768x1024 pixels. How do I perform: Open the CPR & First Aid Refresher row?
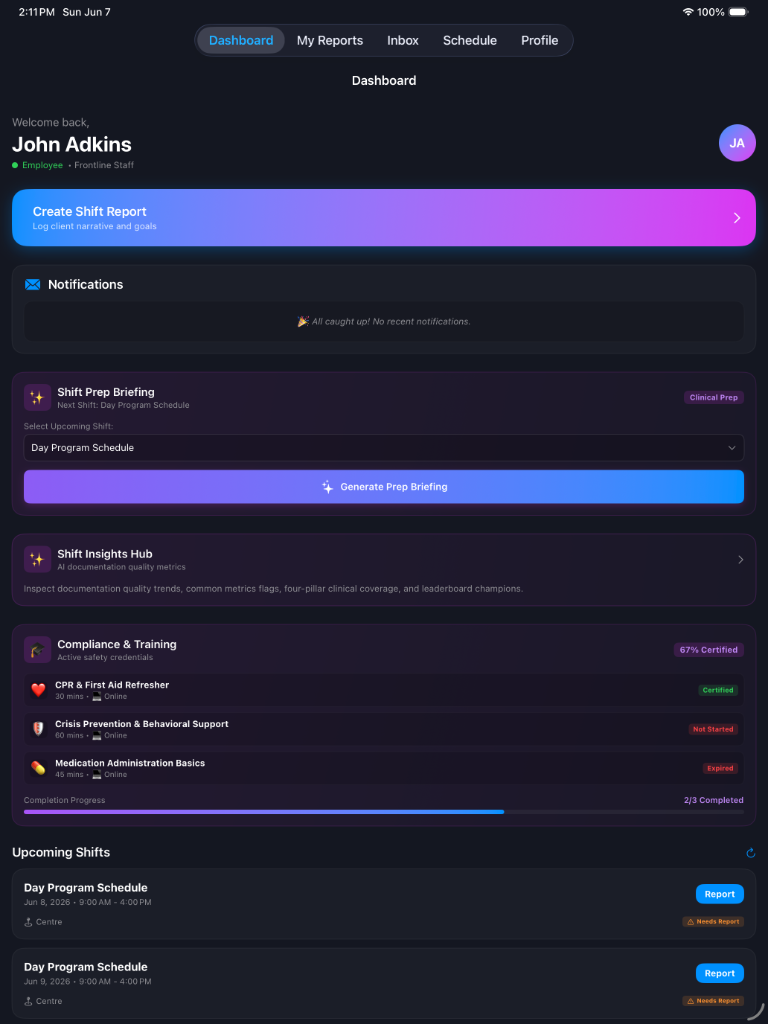(x=384, y=690)
